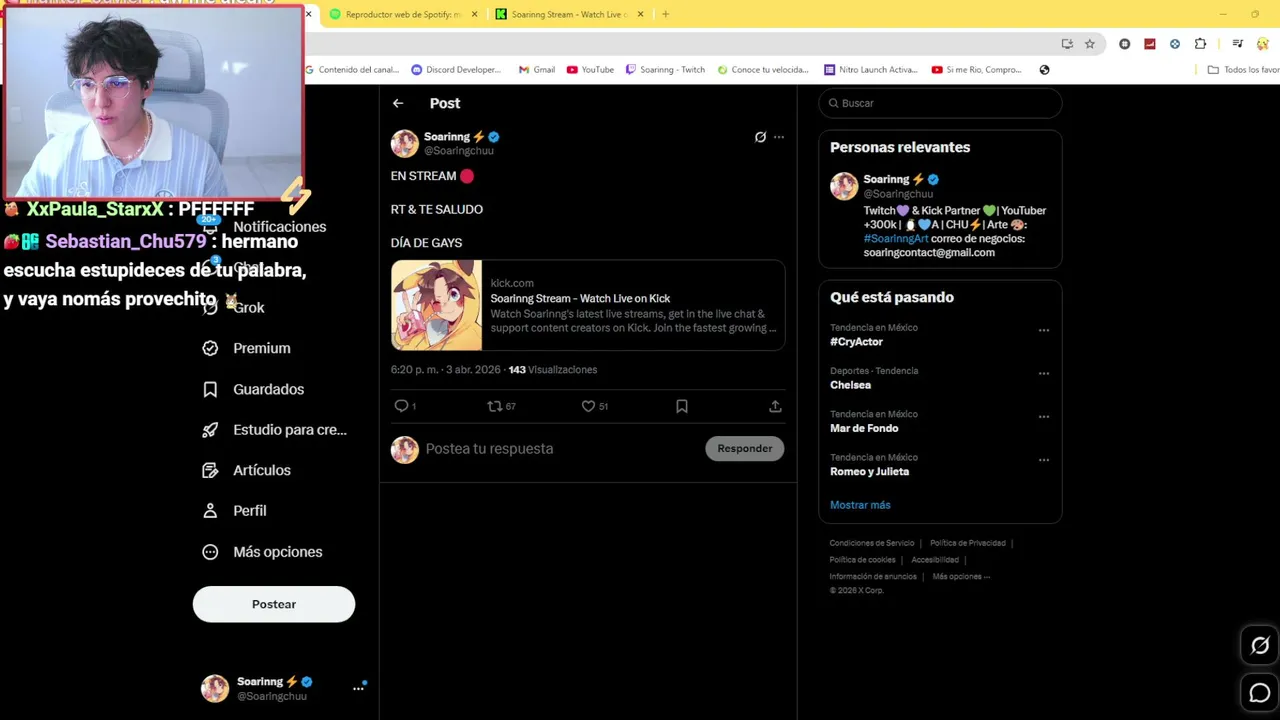This screenshot has width=1280, height=720.
Task: Open Artículos in the sidebar
Action: tap(247, 470)
